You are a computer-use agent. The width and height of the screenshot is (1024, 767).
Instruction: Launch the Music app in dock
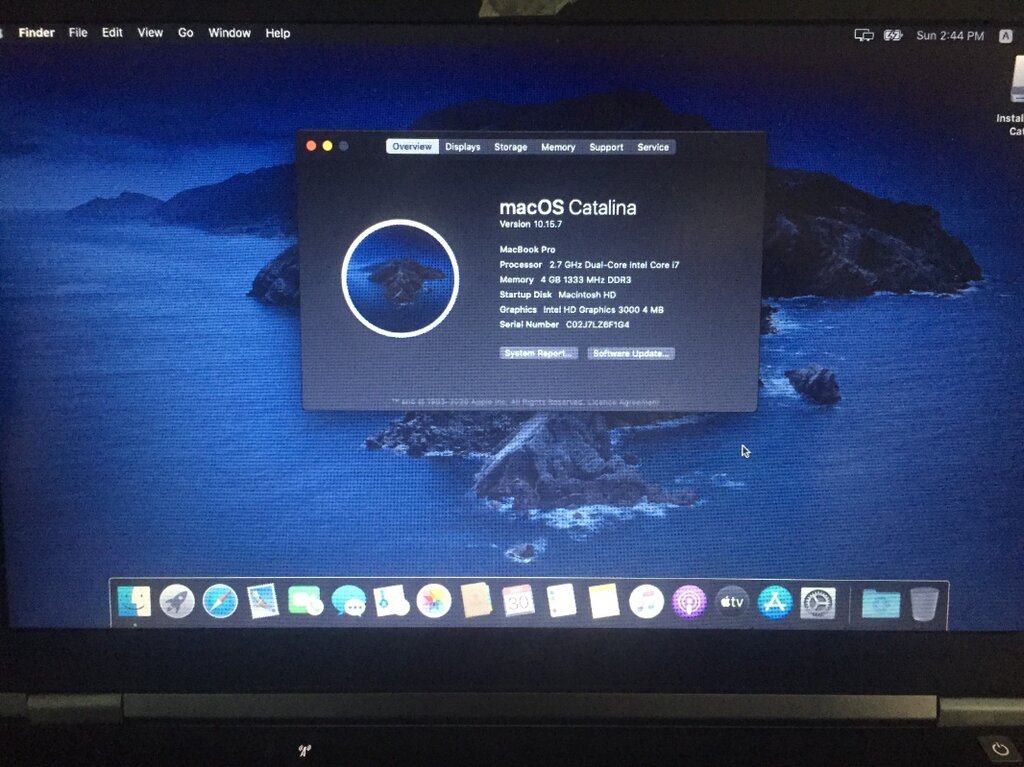[x=647, y=602]
